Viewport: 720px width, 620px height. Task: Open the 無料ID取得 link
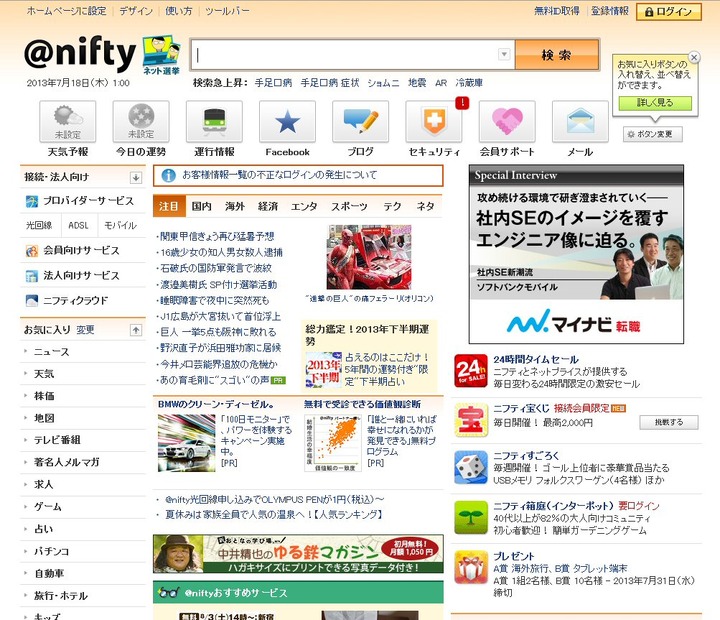click(557, 11)
